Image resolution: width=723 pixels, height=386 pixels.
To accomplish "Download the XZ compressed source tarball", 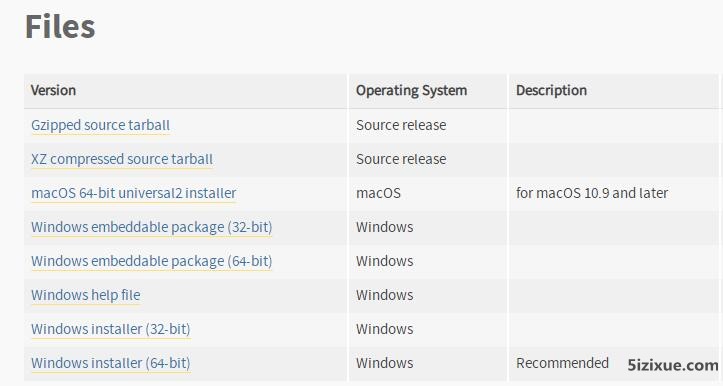I will coord(122,159).
